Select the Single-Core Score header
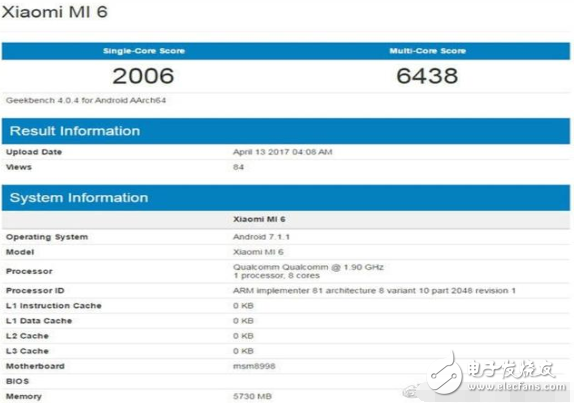 point(144,51)
